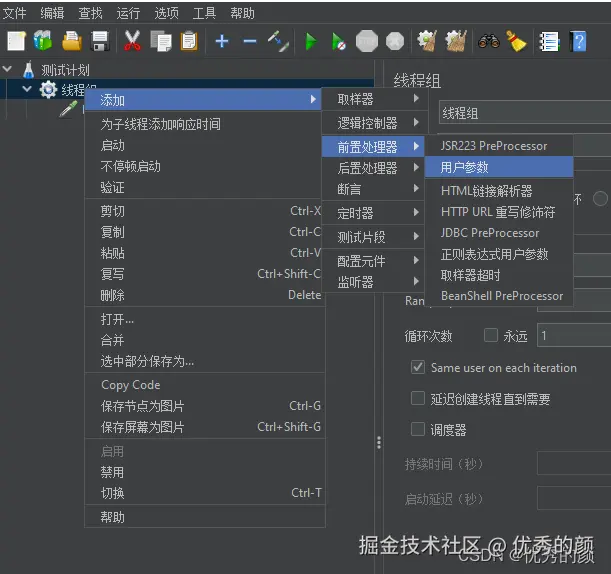Screen dimensions: 611x574
Task: Click Start no pauses icon
Action: (338, 41)
